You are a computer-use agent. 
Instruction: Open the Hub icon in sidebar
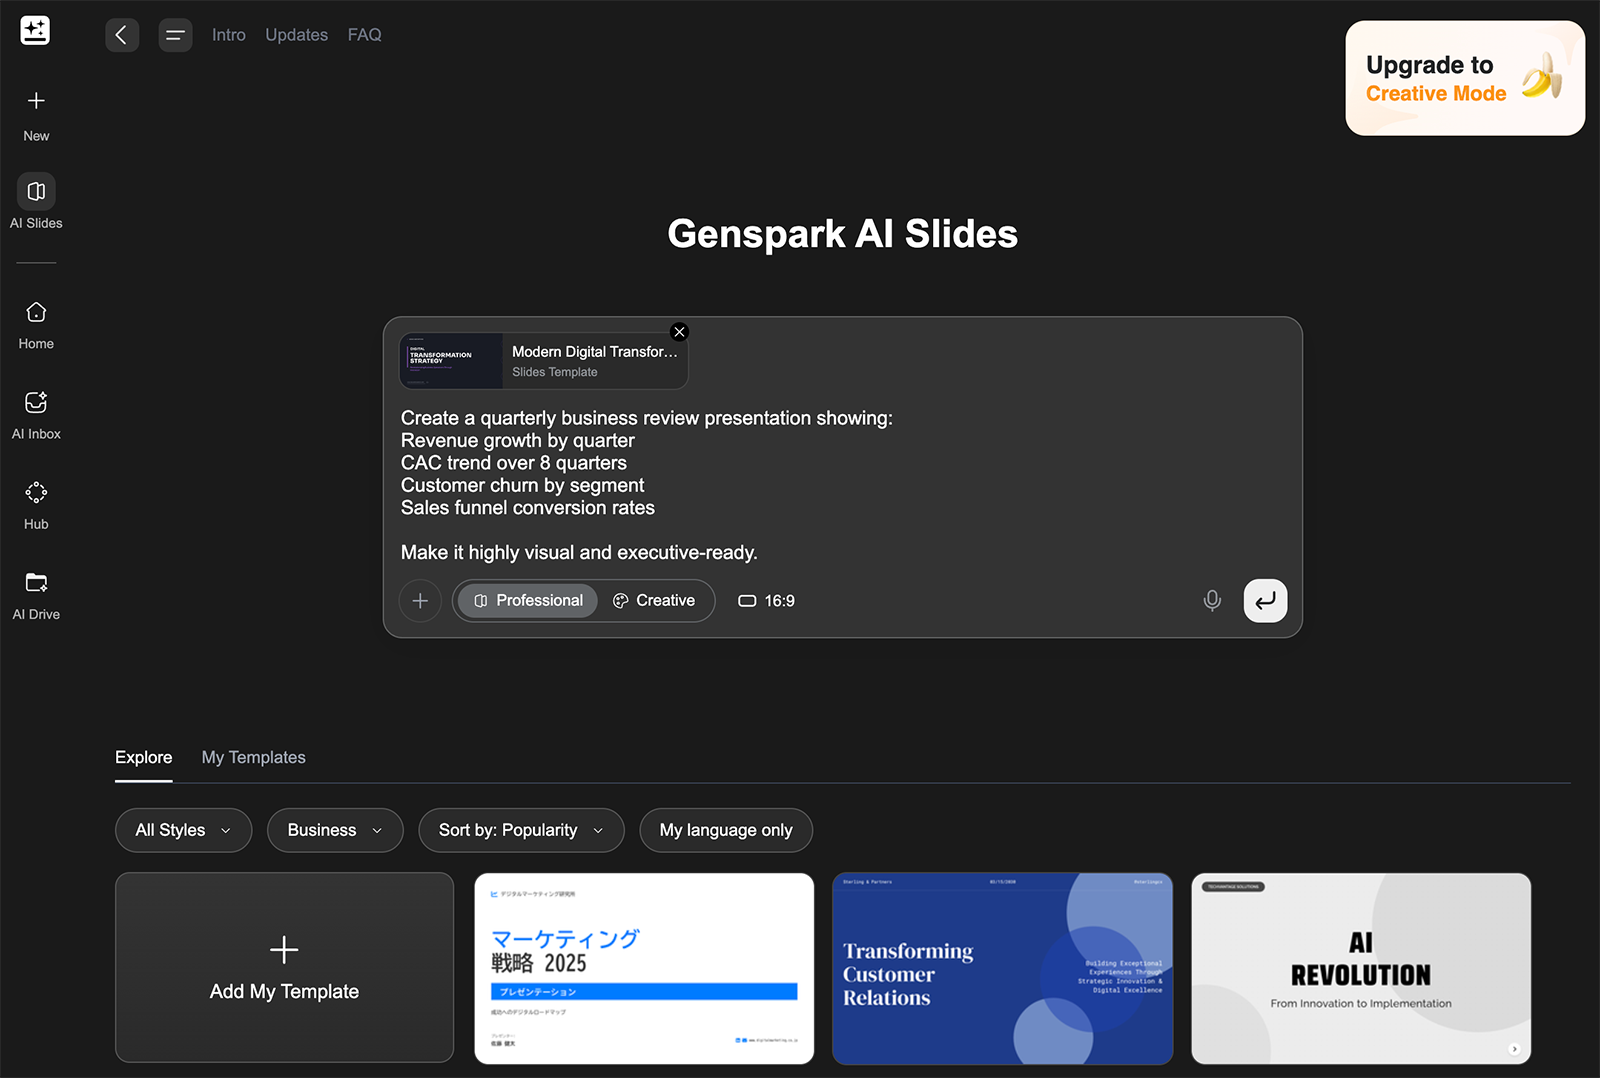[x=36, y=493]
